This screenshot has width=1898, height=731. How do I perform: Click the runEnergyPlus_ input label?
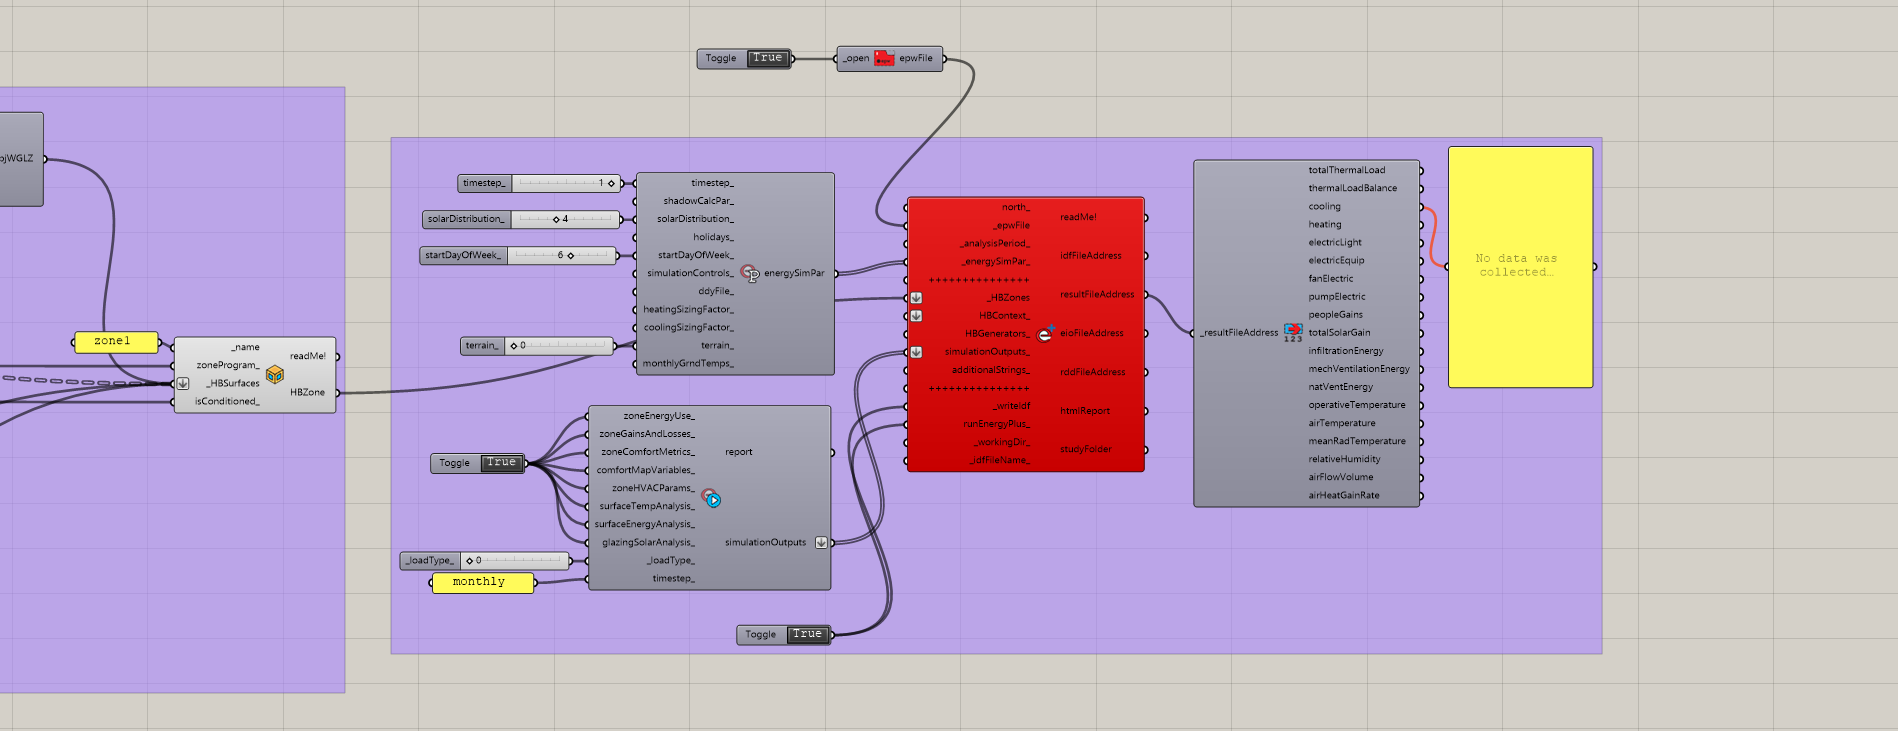coord(996,424)
